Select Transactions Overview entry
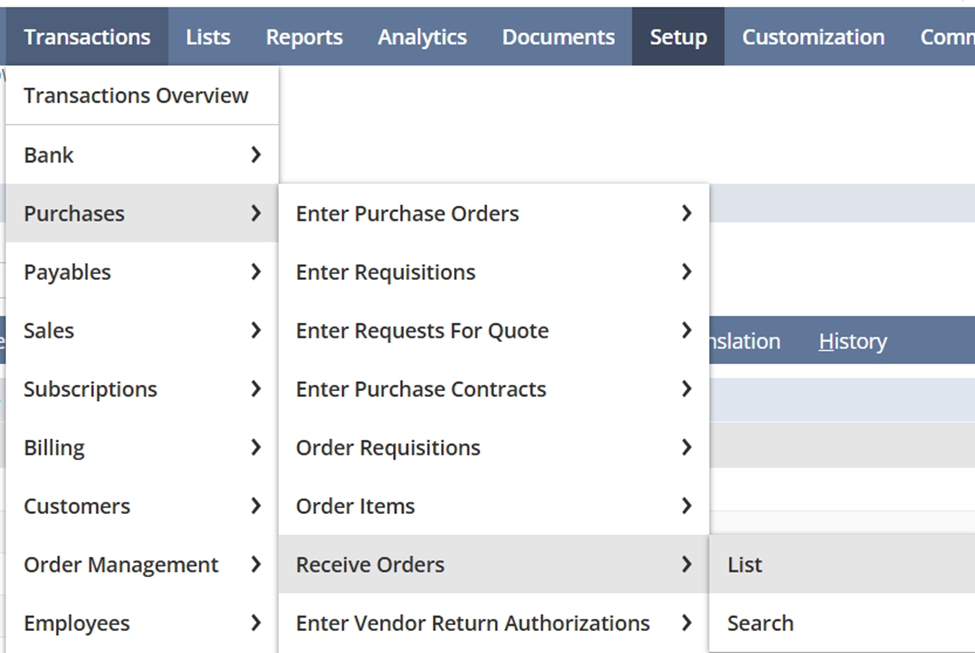Viewport: 975px width, 653px height. pyautogui.click(x=136, y=96)
